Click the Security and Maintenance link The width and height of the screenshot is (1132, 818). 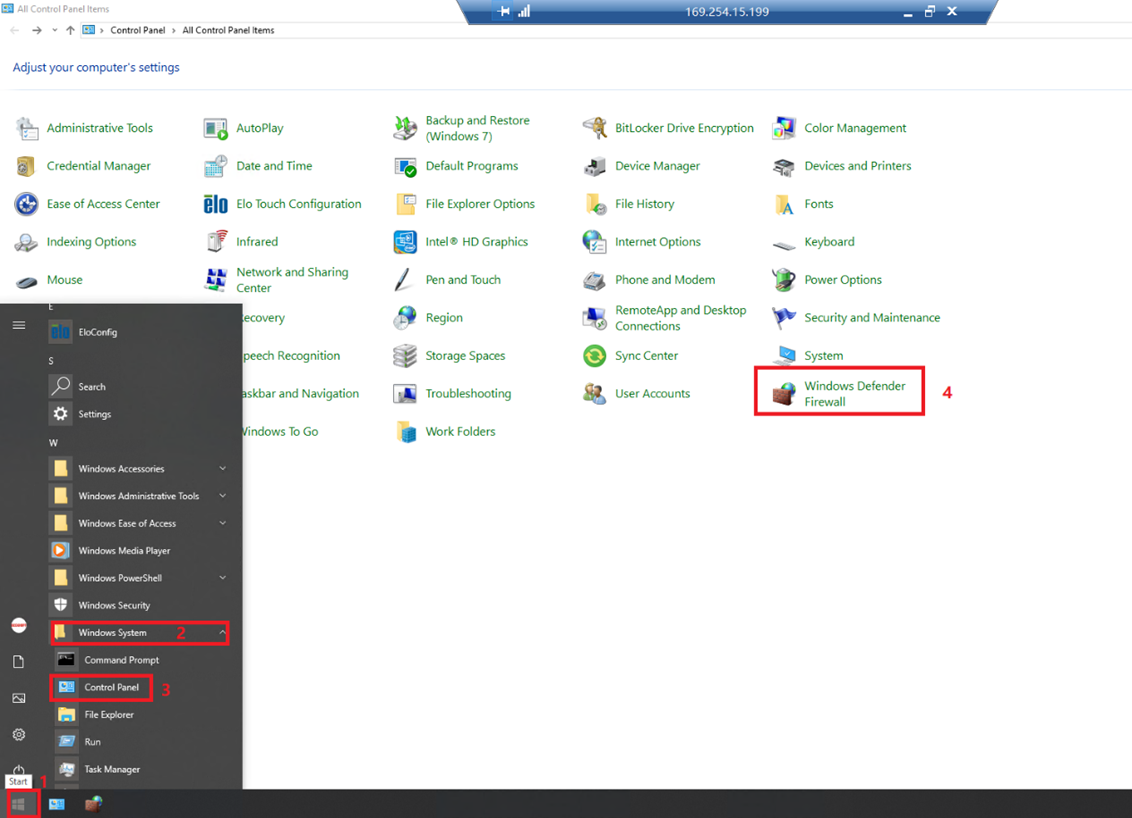coord(872,318)
